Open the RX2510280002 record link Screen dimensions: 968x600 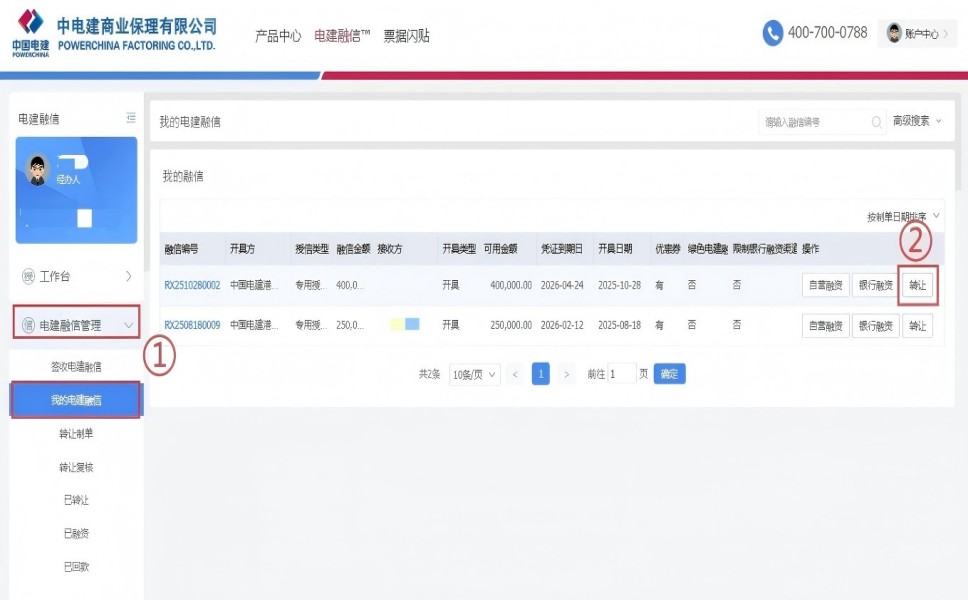click(x=192, y=285)
